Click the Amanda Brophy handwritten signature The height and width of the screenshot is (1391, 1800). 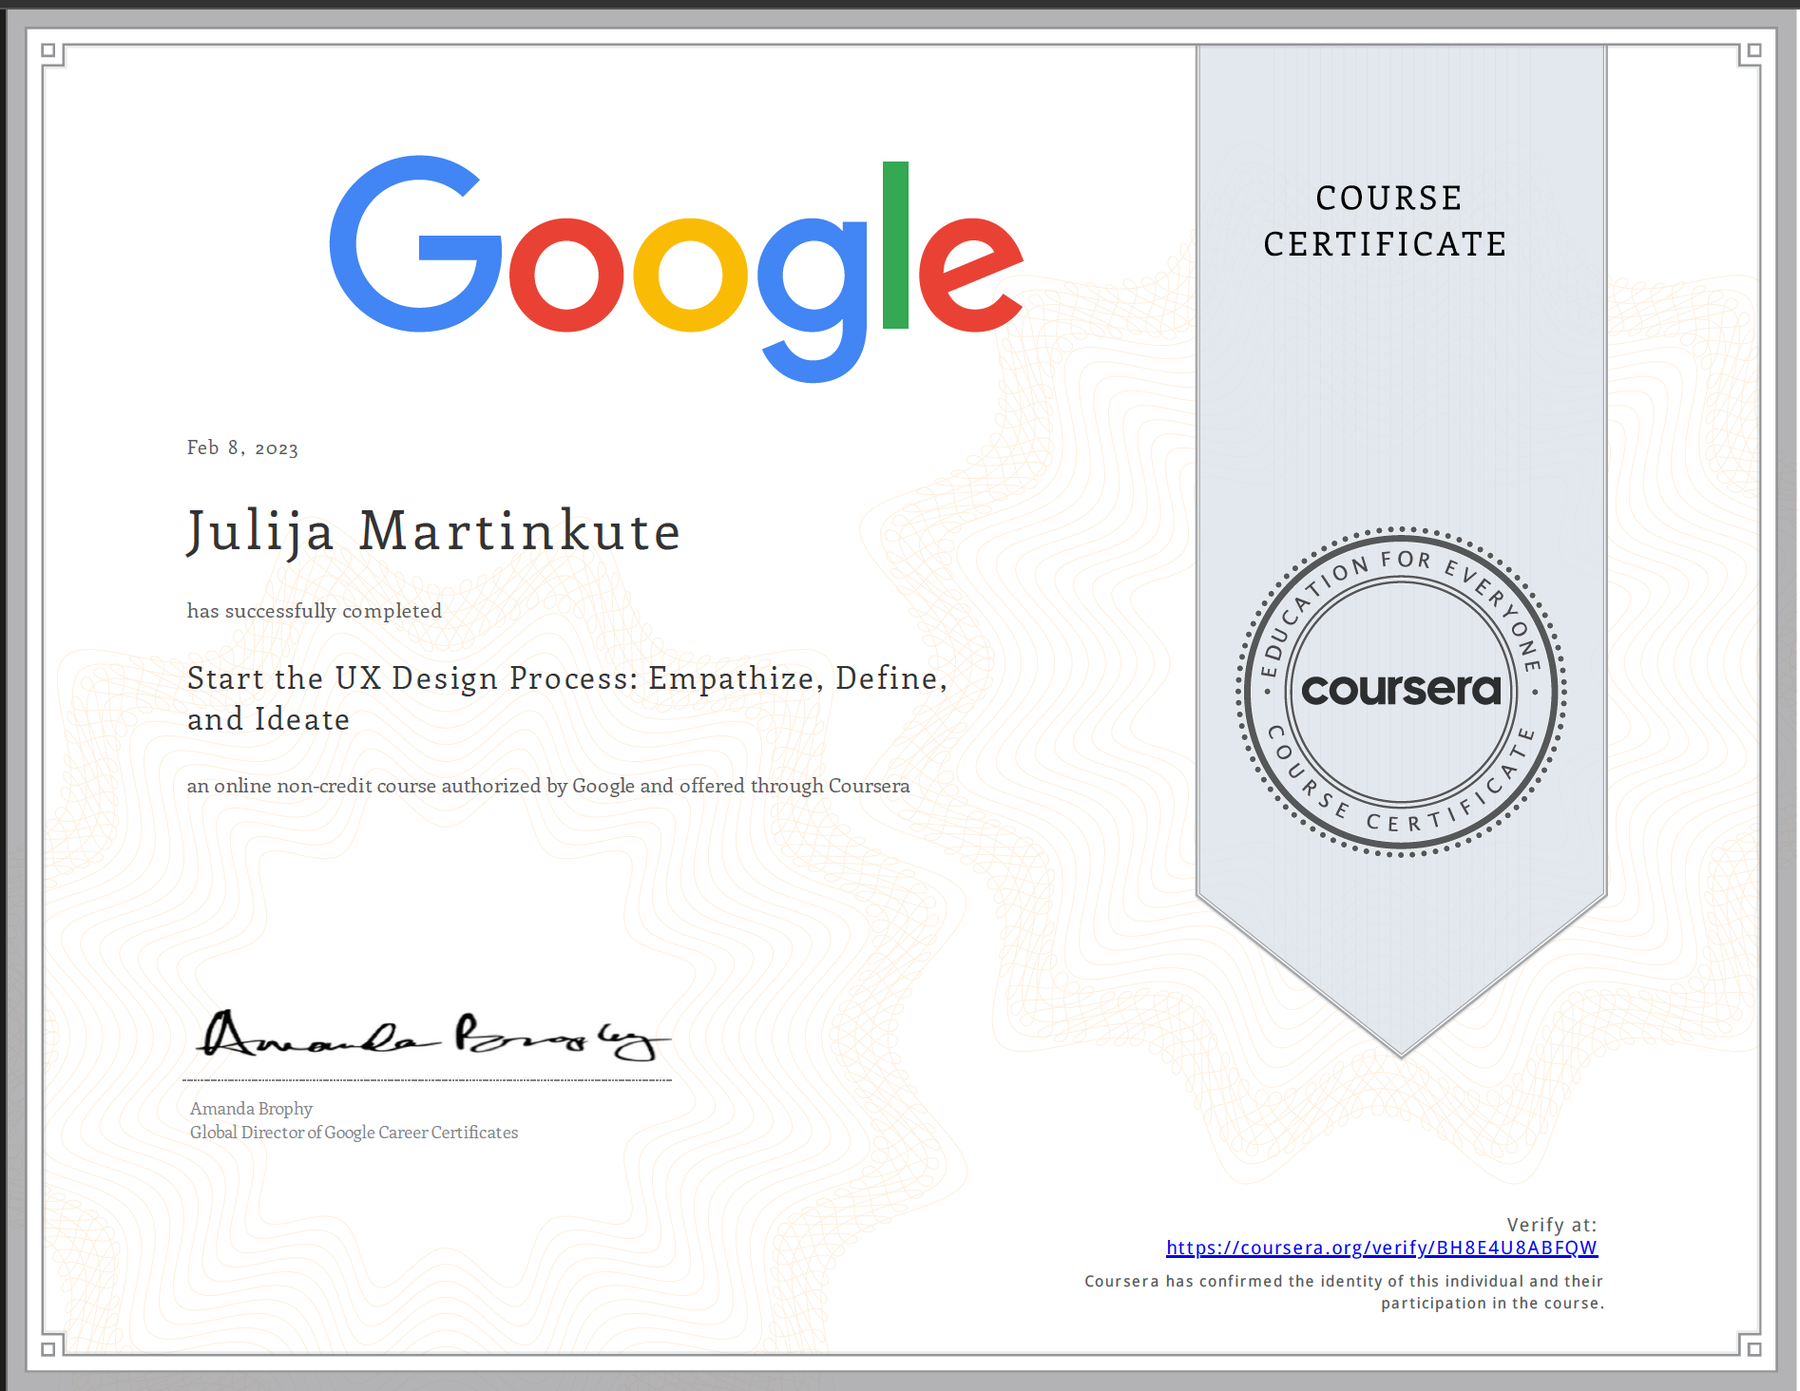(x=432, y=1036)
